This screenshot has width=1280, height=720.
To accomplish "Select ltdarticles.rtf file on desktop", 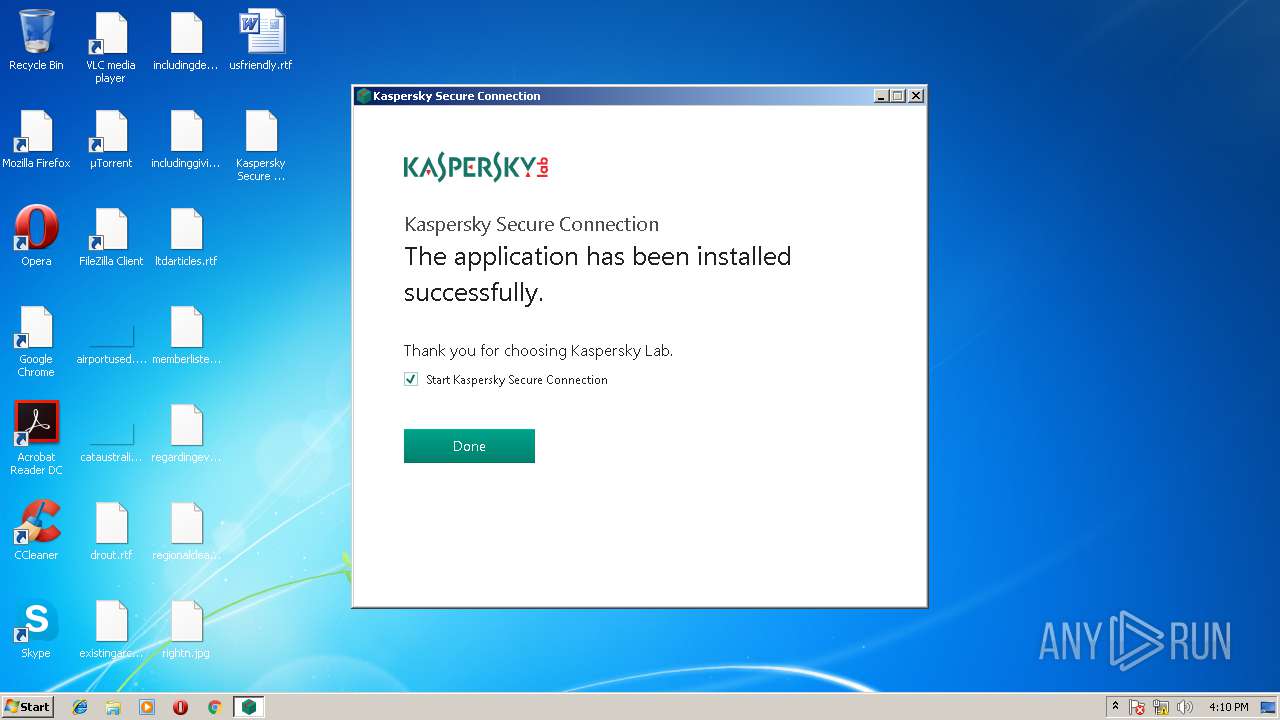I will click(186, 236).
